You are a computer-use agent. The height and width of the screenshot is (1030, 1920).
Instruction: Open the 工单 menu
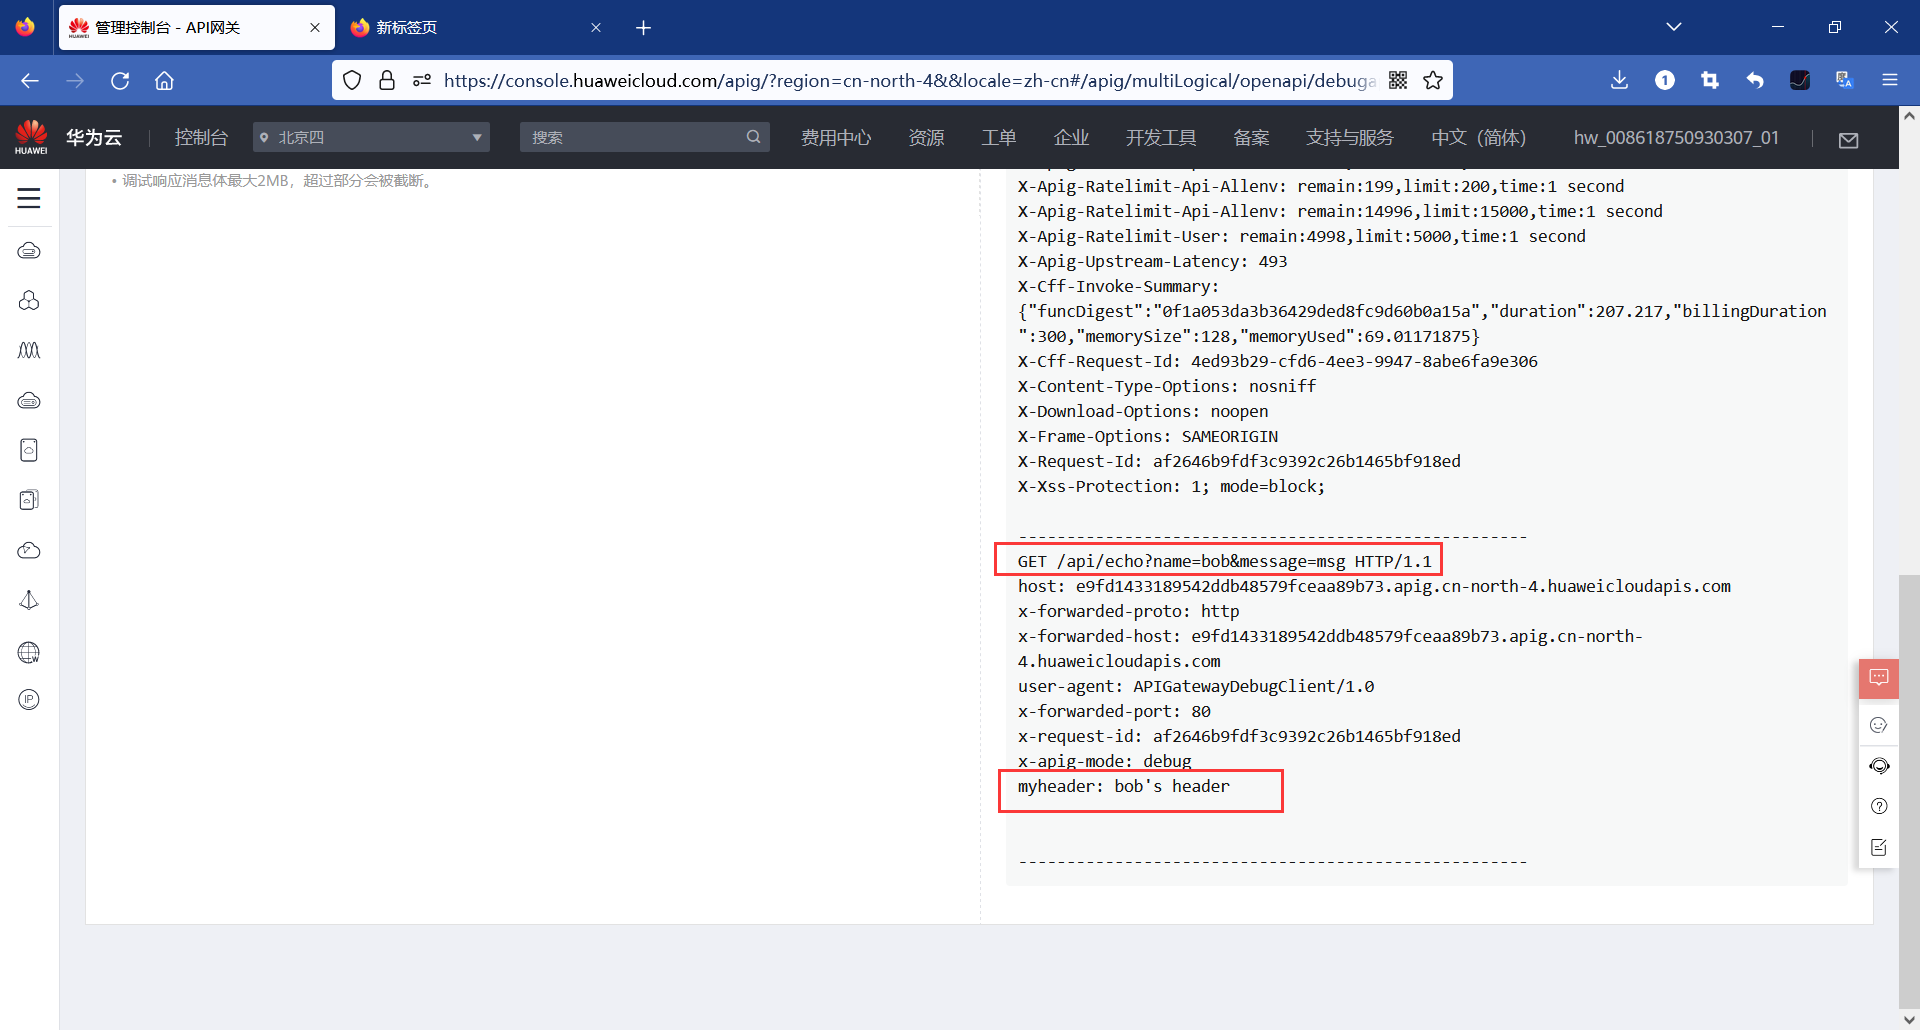pyautogui.click(x=998, y=137)
